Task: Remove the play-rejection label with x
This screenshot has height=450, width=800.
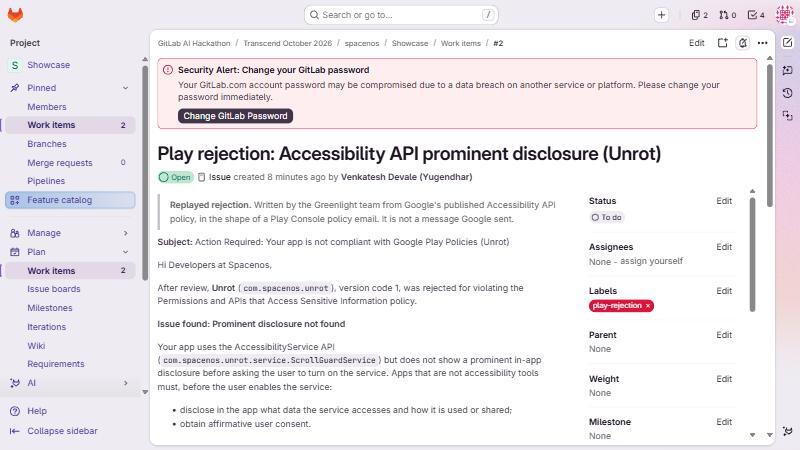Action: coord(648,306)
